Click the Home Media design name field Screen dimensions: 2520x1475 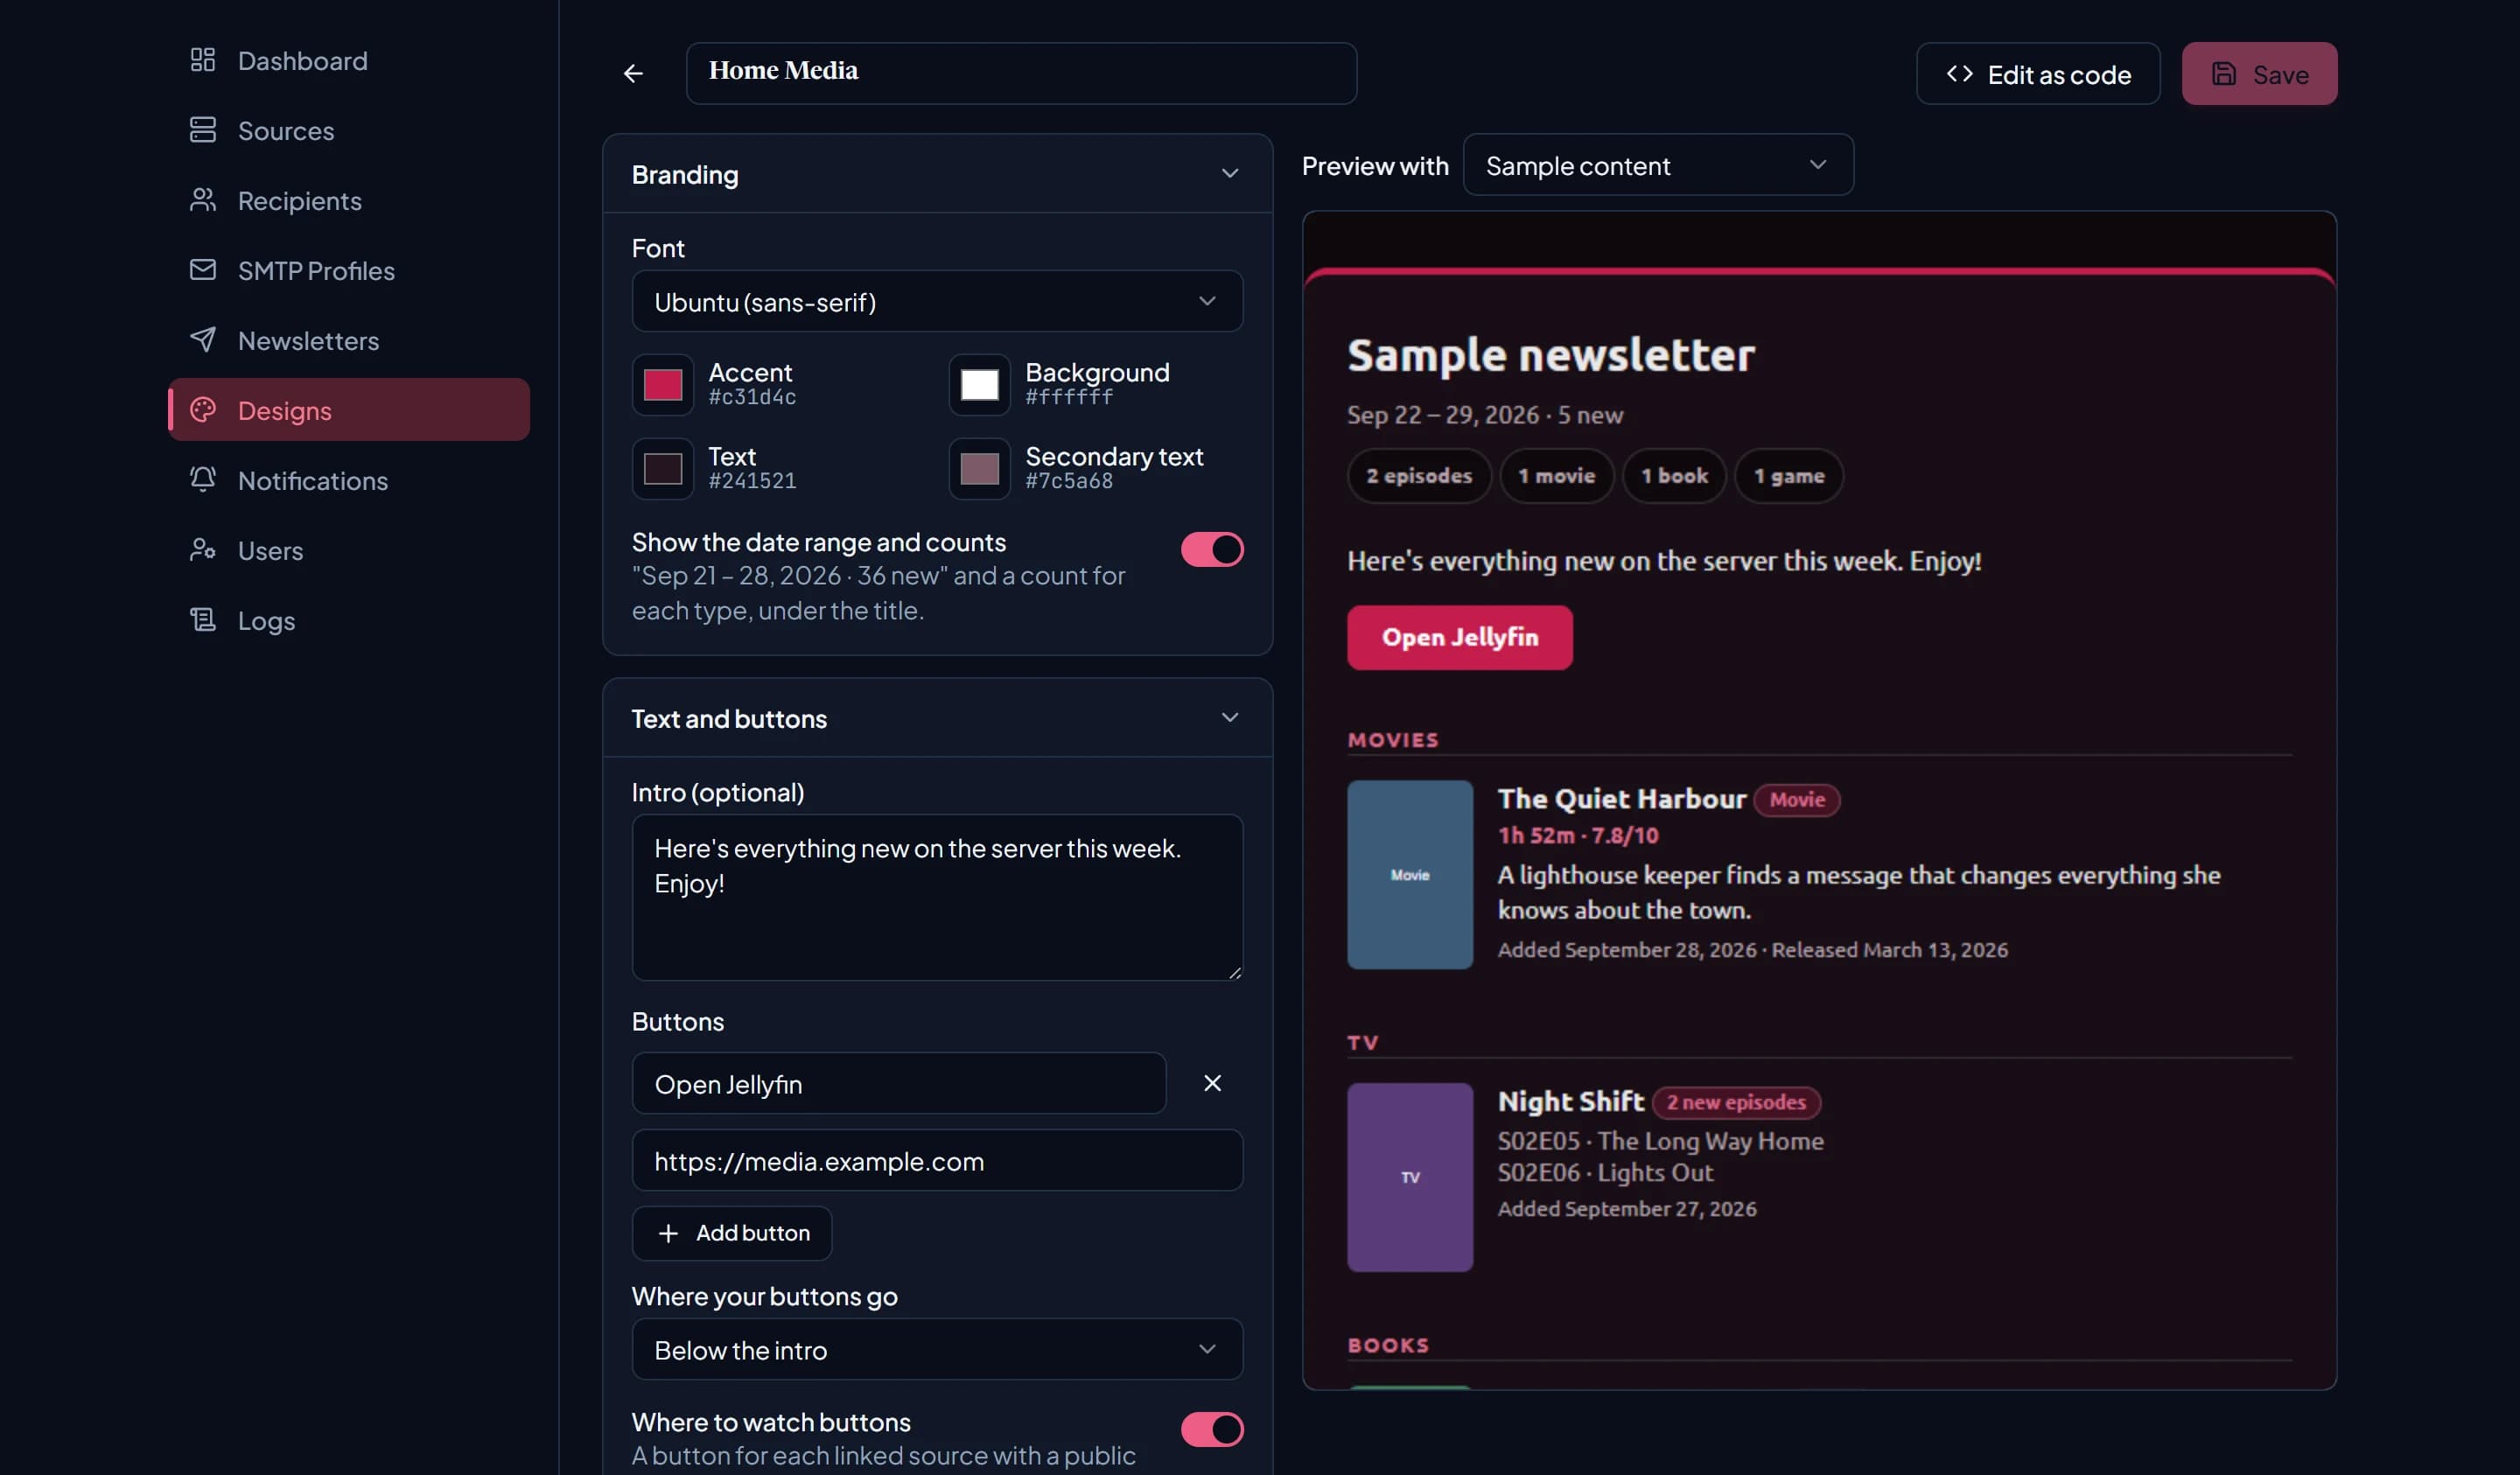pyautogui.click(x=1021, y=73)
